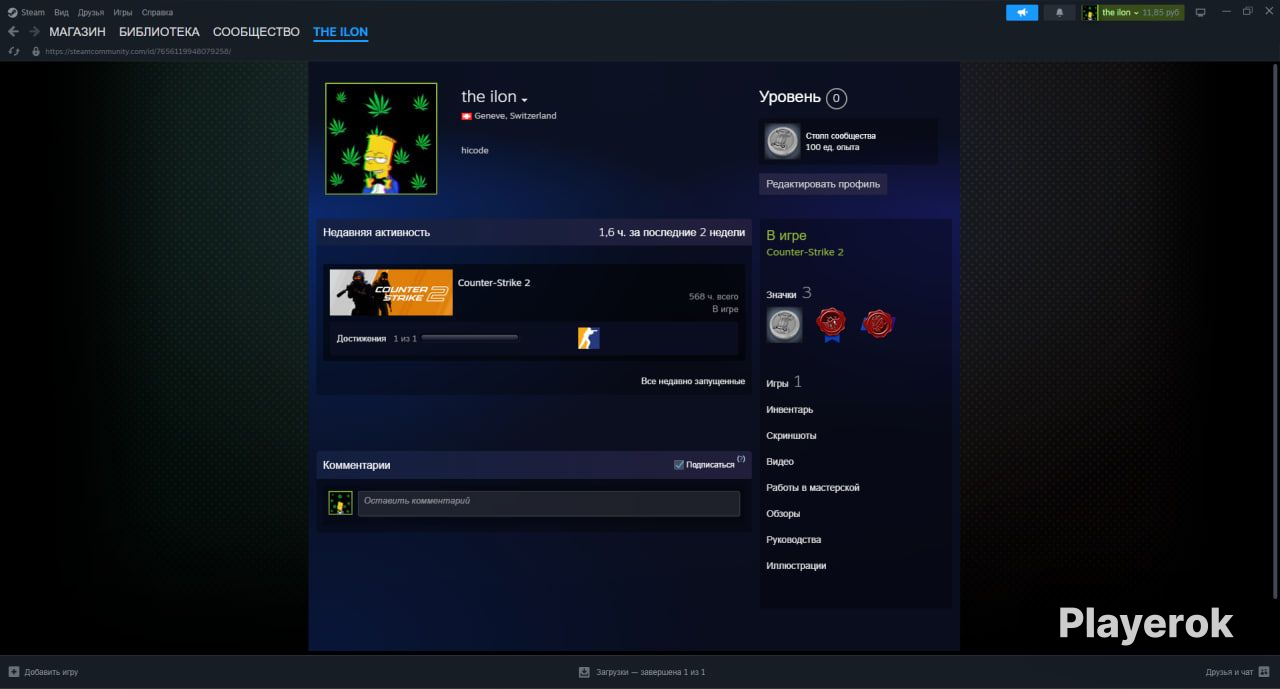Open Все недавно запущенные link
The width and height of the screenshot is (1280, 689).
pos(693,381)
